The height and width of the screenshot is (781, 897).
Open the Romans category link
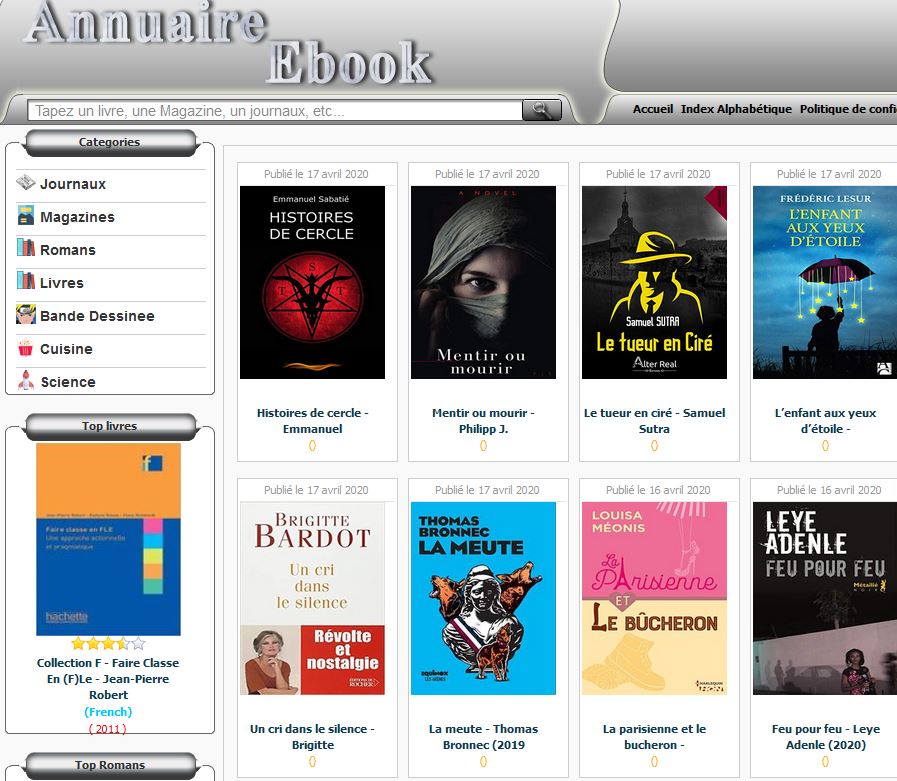[68, 250]
